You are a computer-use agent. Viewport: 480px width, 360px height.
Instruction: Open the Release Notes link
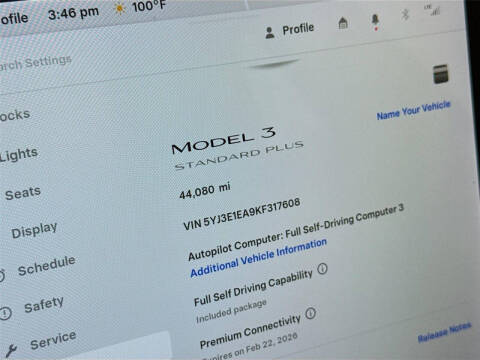(444, 332)
